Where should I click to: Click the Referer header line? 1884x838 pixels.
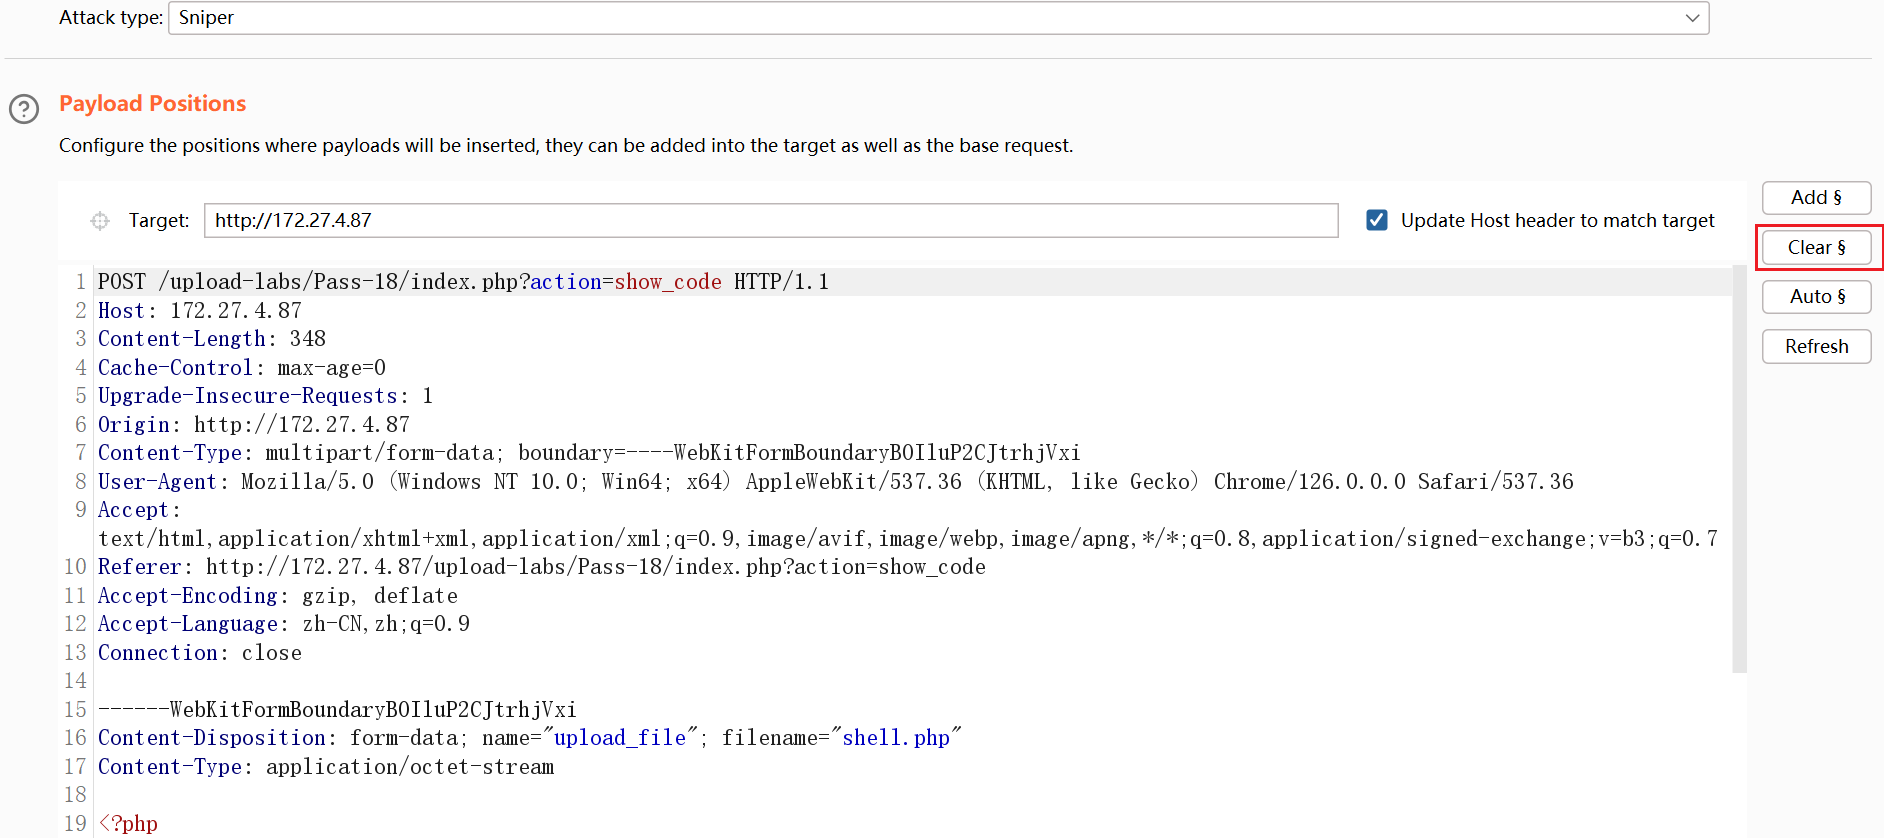click(x=542, y=567)
